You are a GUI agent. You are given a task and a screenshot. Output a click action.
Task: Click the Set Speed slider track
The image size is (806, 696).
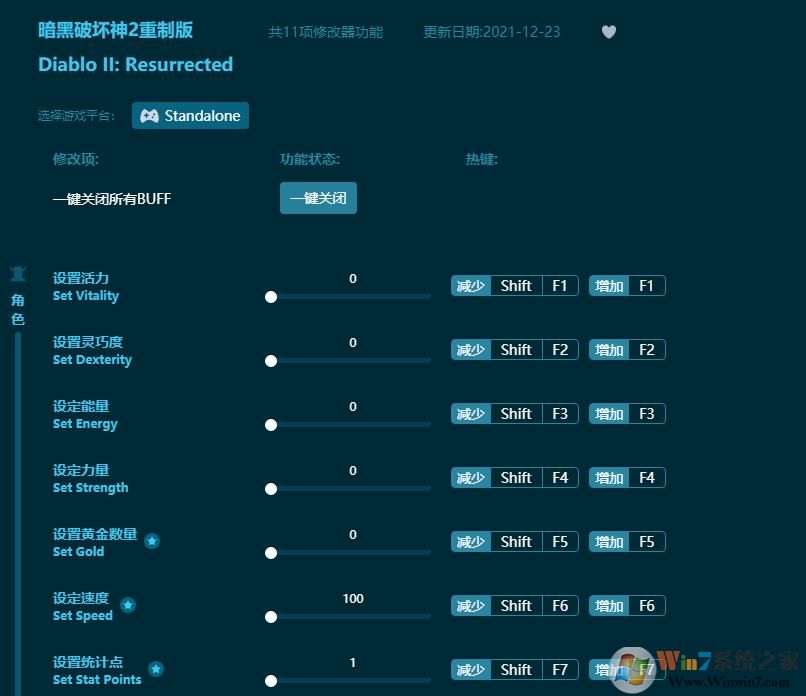click(x=350, y=617)
